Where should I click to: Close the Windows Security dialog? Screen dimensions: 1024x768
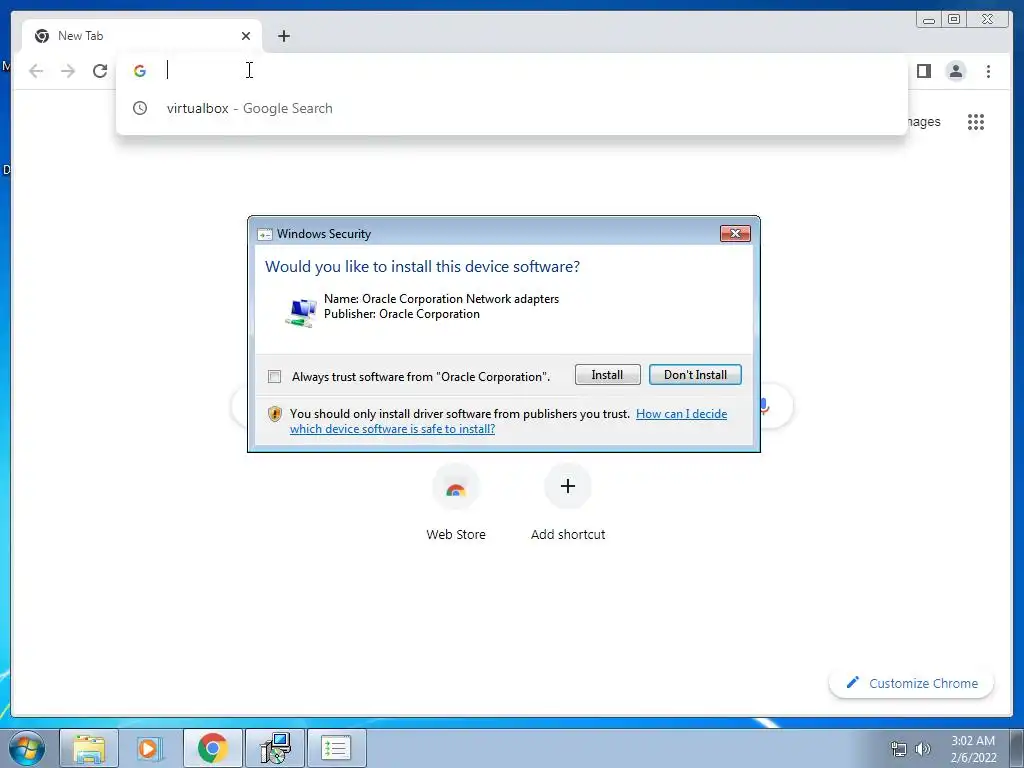point(735,234)
